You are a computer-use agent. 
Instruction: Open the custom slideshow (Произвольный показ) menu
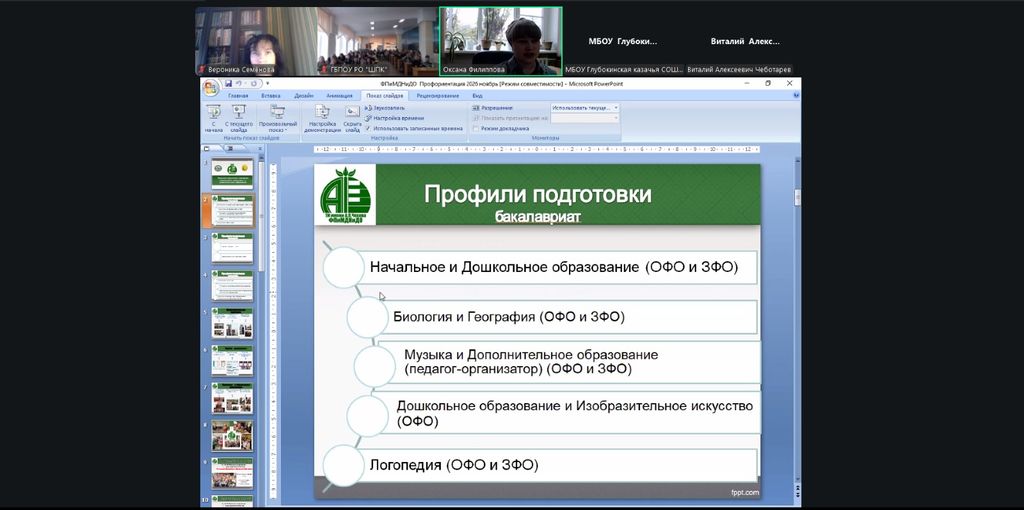coord(277,117)
